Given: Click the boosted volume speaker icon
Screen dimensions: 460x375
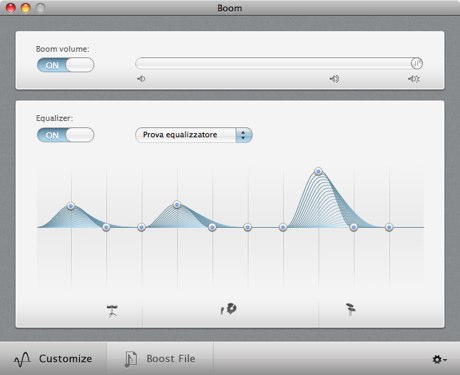Looking at the screenshot, I should click(x=414, y=79).
